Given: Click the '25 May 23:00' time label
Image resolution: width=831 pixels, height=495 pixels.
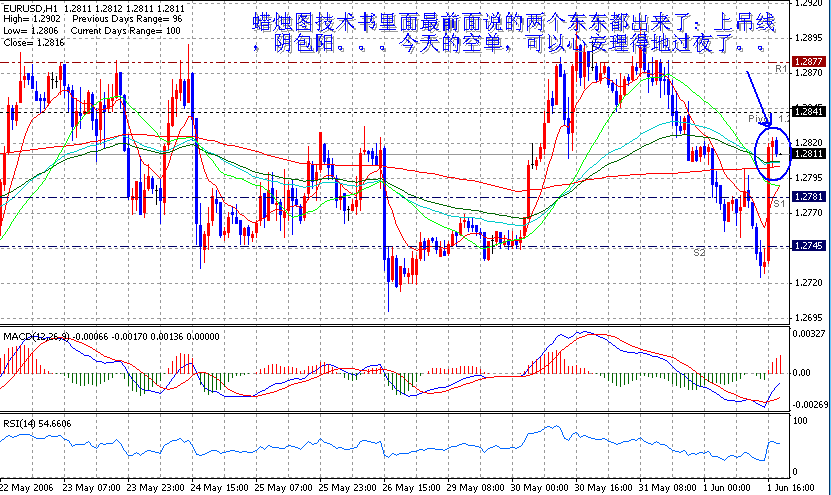Looking at the screenshot, I should coord(347,488).
